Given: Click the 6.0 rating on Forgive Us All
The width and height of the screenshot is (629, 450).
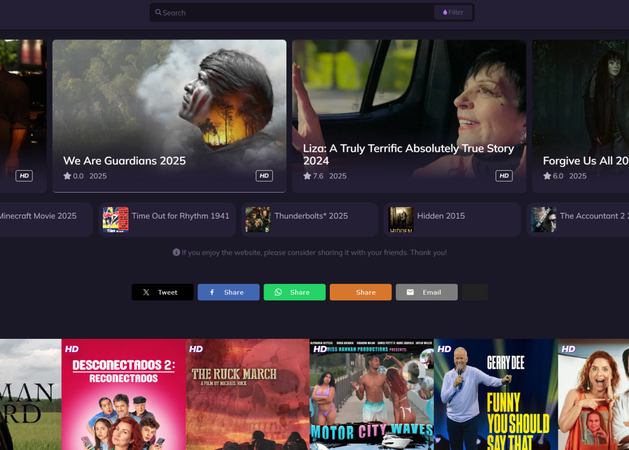Looking at the screenshot, I should pyautogui.click(x=558, y=176).
